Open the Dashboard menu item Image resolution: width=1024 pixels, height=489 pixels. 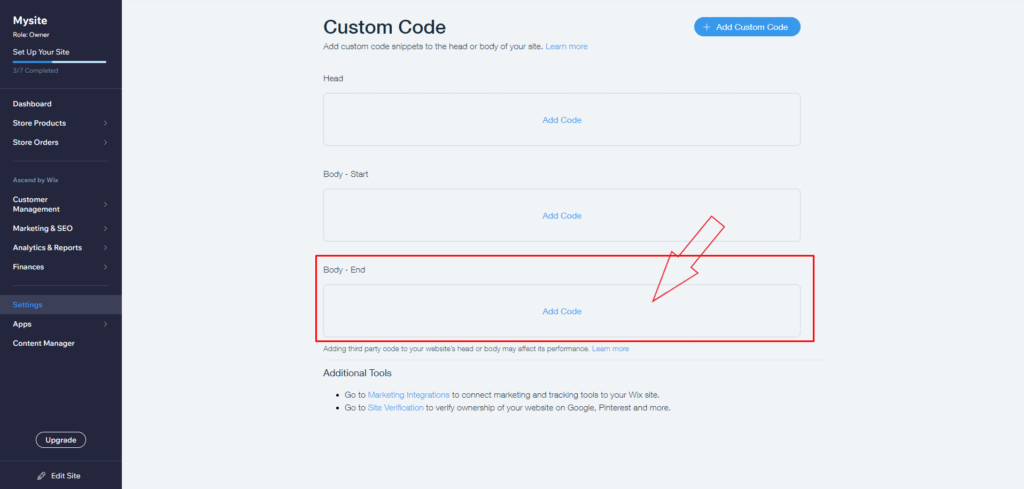[x=32, y=104]
